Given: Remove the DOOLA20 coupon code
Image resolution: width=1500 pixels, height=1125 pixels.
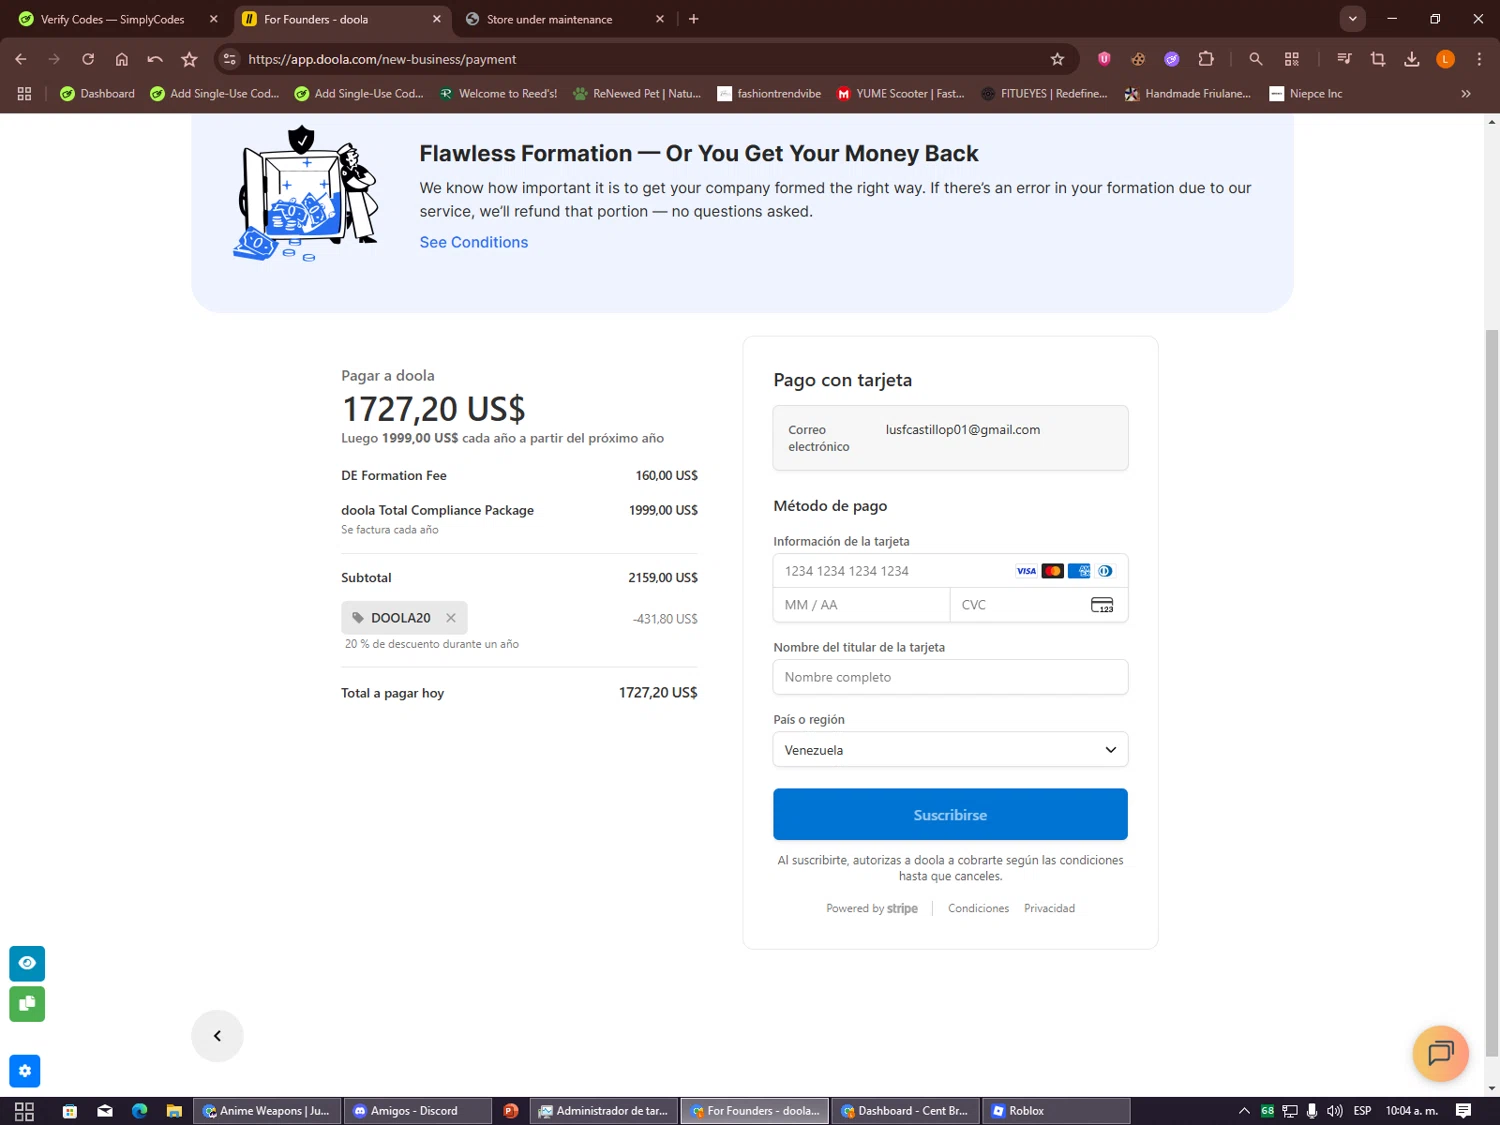Looking at the screenshot, I should click(x=451, y=618).
